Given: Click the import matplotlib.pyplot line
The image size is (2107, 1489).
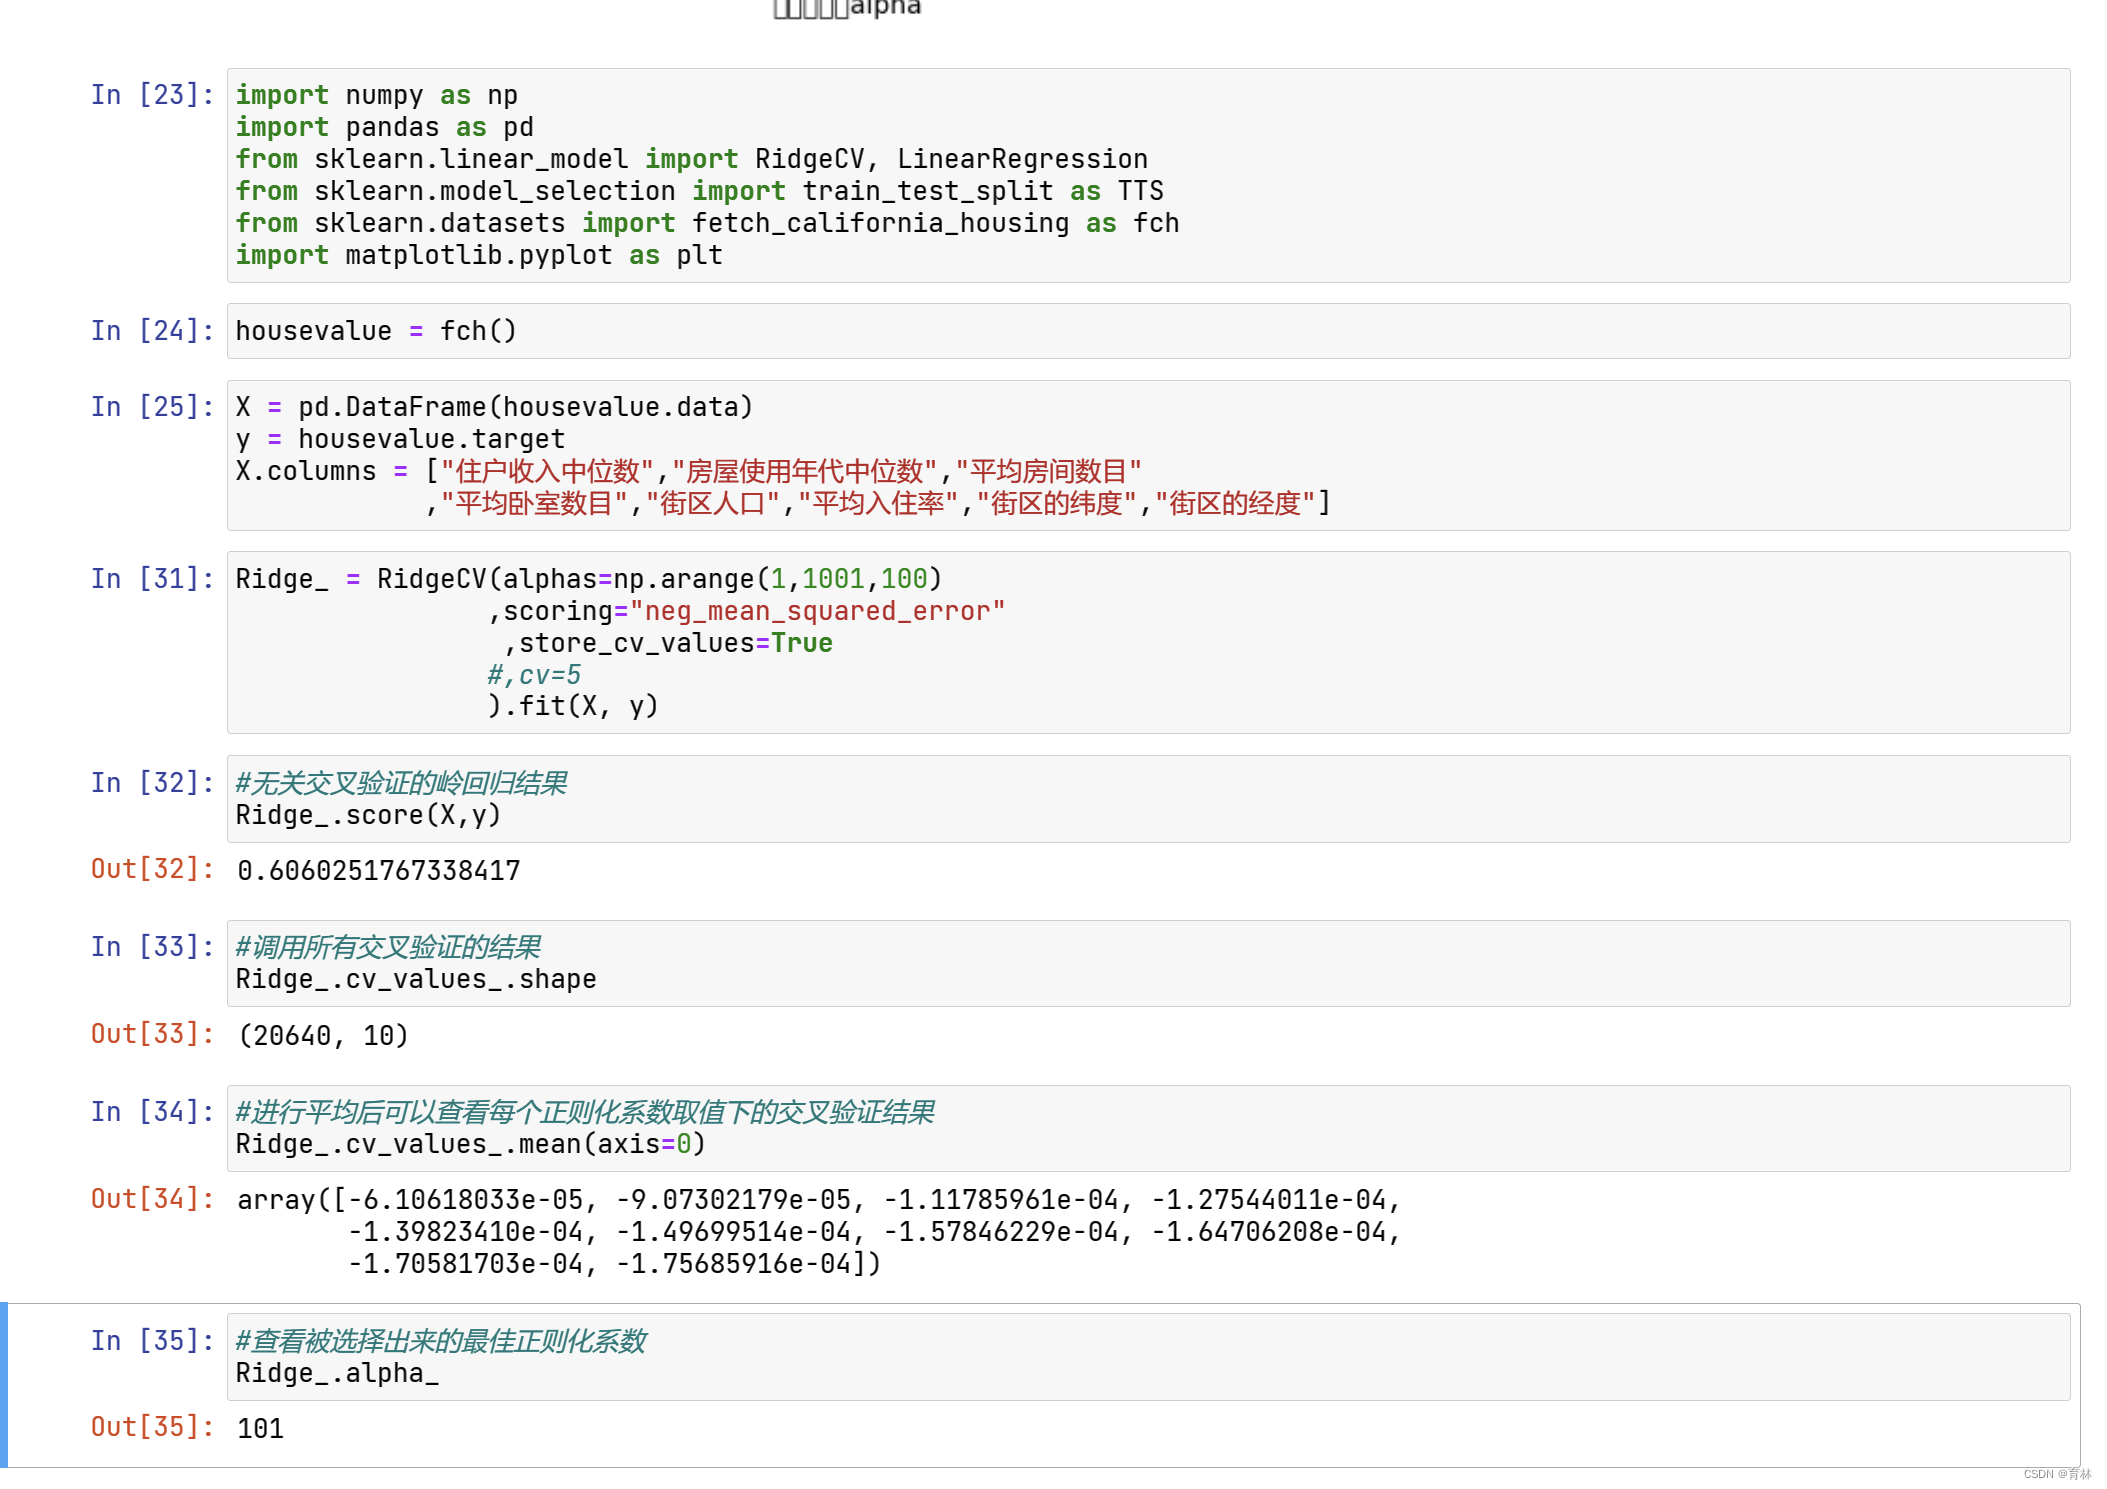Looking at the screenshot, I should point(479,255).
